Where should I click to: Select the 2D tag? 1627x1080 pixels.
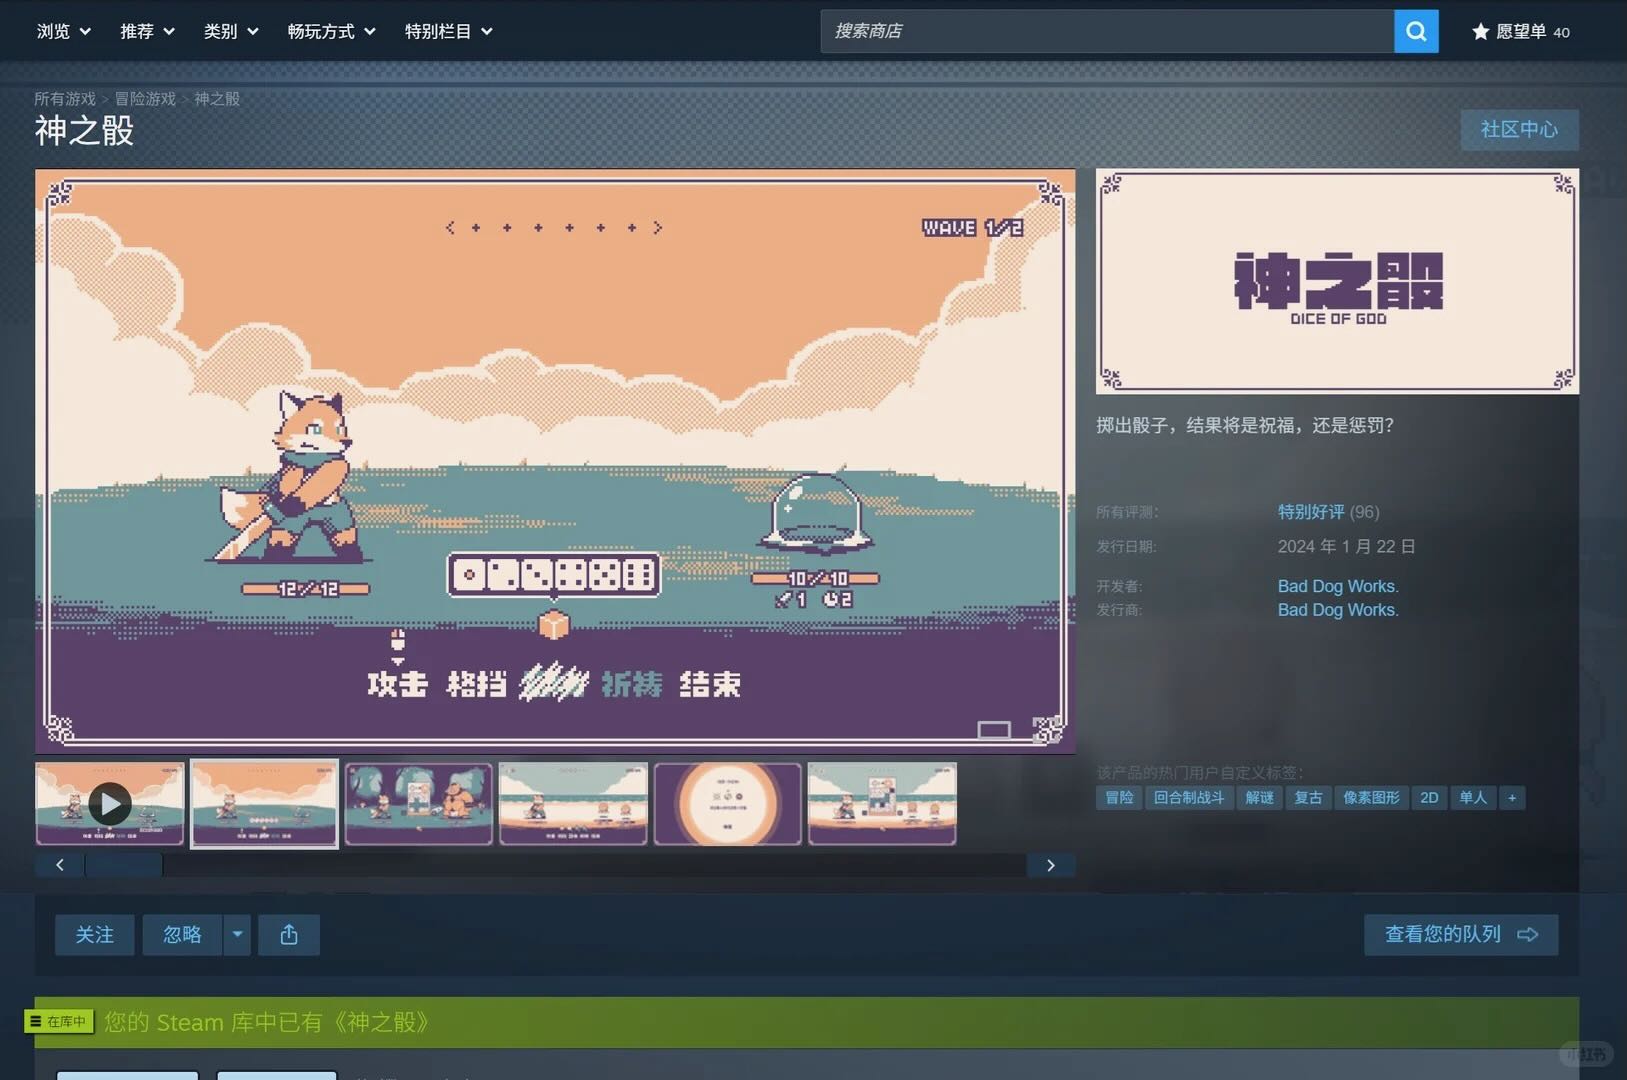click(x=1429, y=798)
